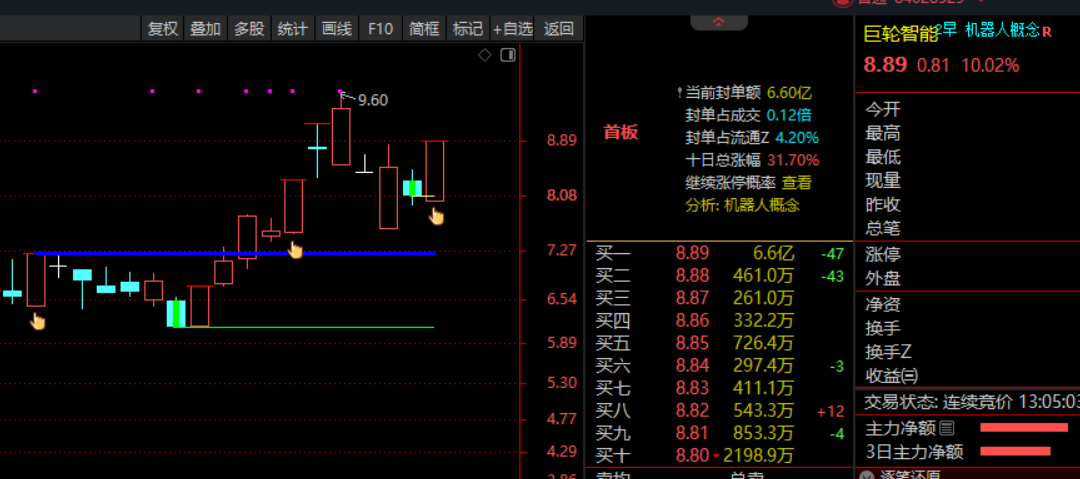This screenshot has width=1080, height=479.
Task: Click cyan 机器人概念 tag in header
Action: click(1002, 30)
